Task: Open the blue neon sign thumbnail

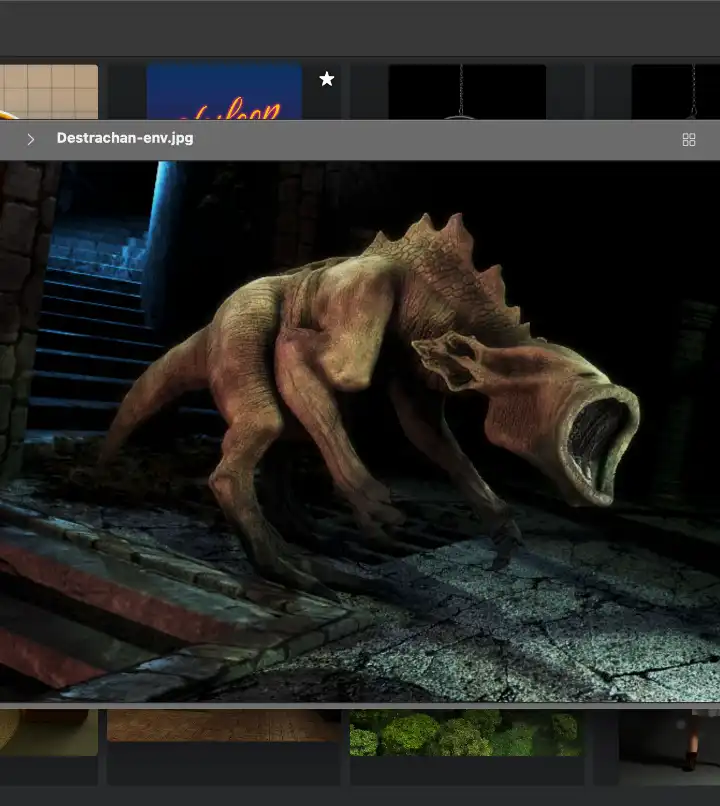Action: tap(224, 92)
